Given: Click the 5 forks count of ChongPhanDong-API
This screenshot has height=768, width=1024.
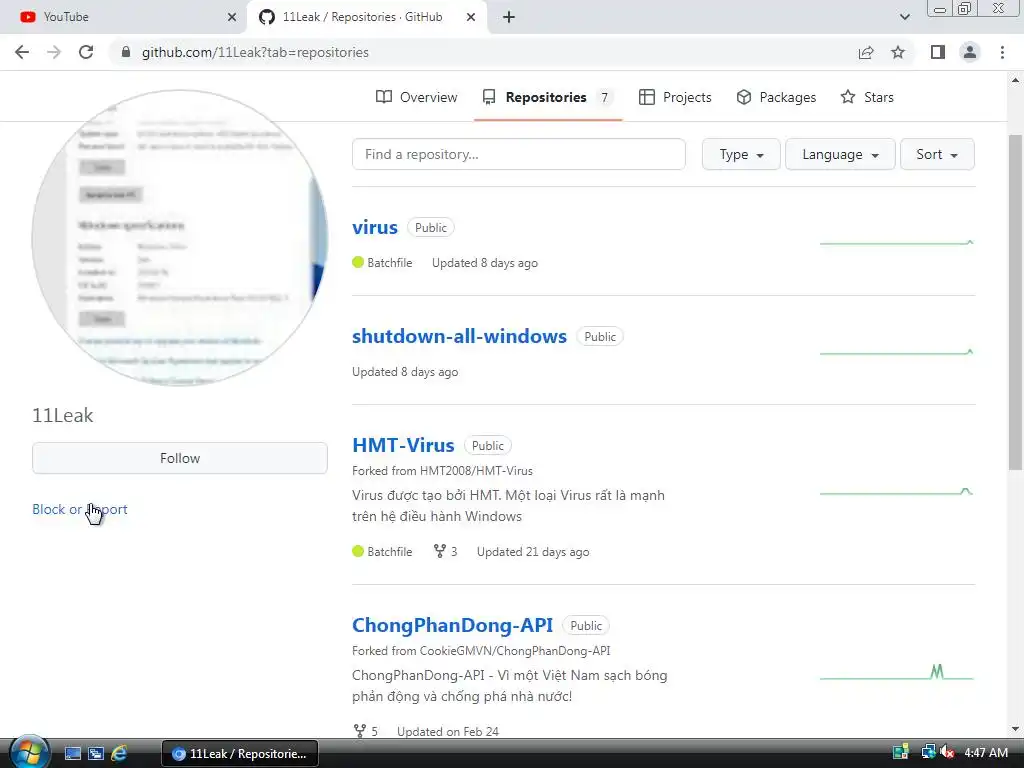Looking at the screenshot, I should point(366,731).
